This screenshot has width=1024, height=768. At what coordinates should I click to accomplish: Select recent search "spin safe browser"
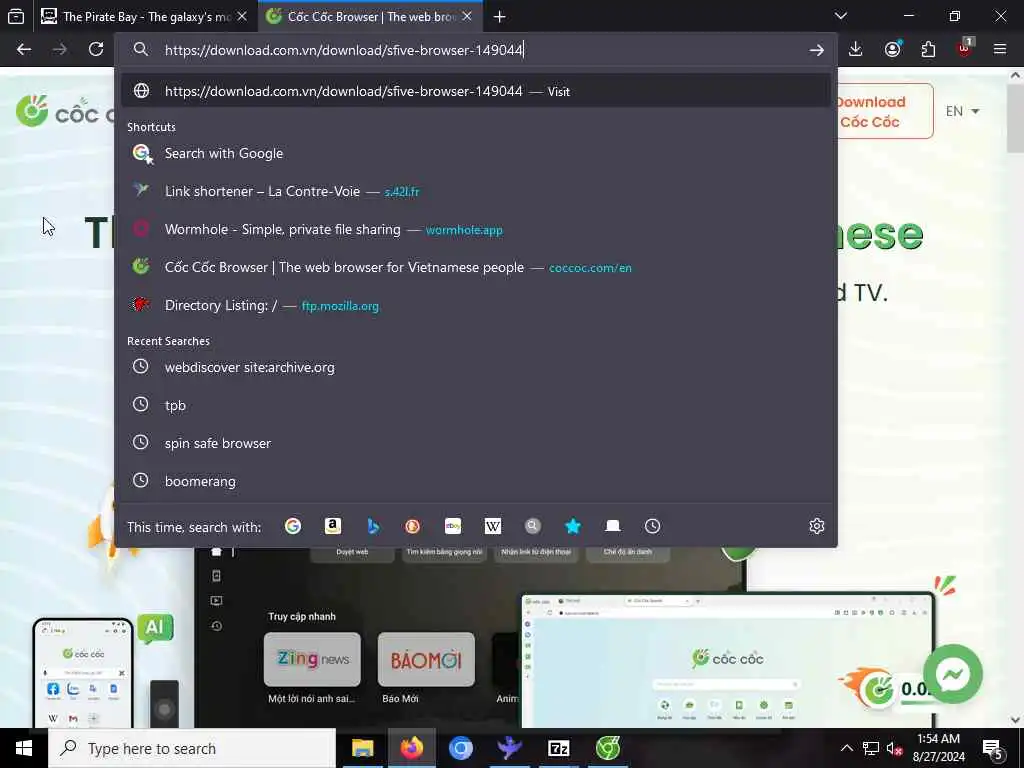475,443
